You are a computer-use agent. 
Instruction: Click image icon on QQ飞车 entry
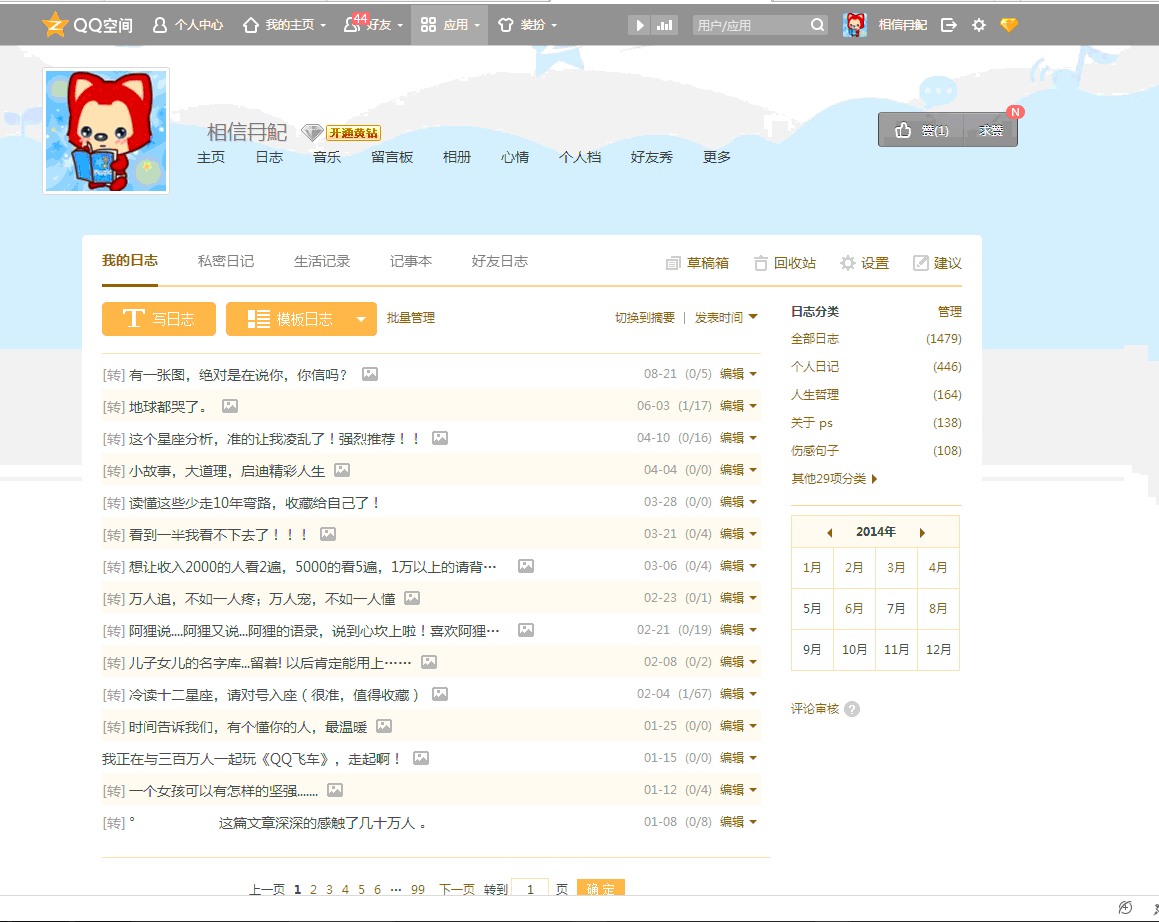click(x=421, y=758)
